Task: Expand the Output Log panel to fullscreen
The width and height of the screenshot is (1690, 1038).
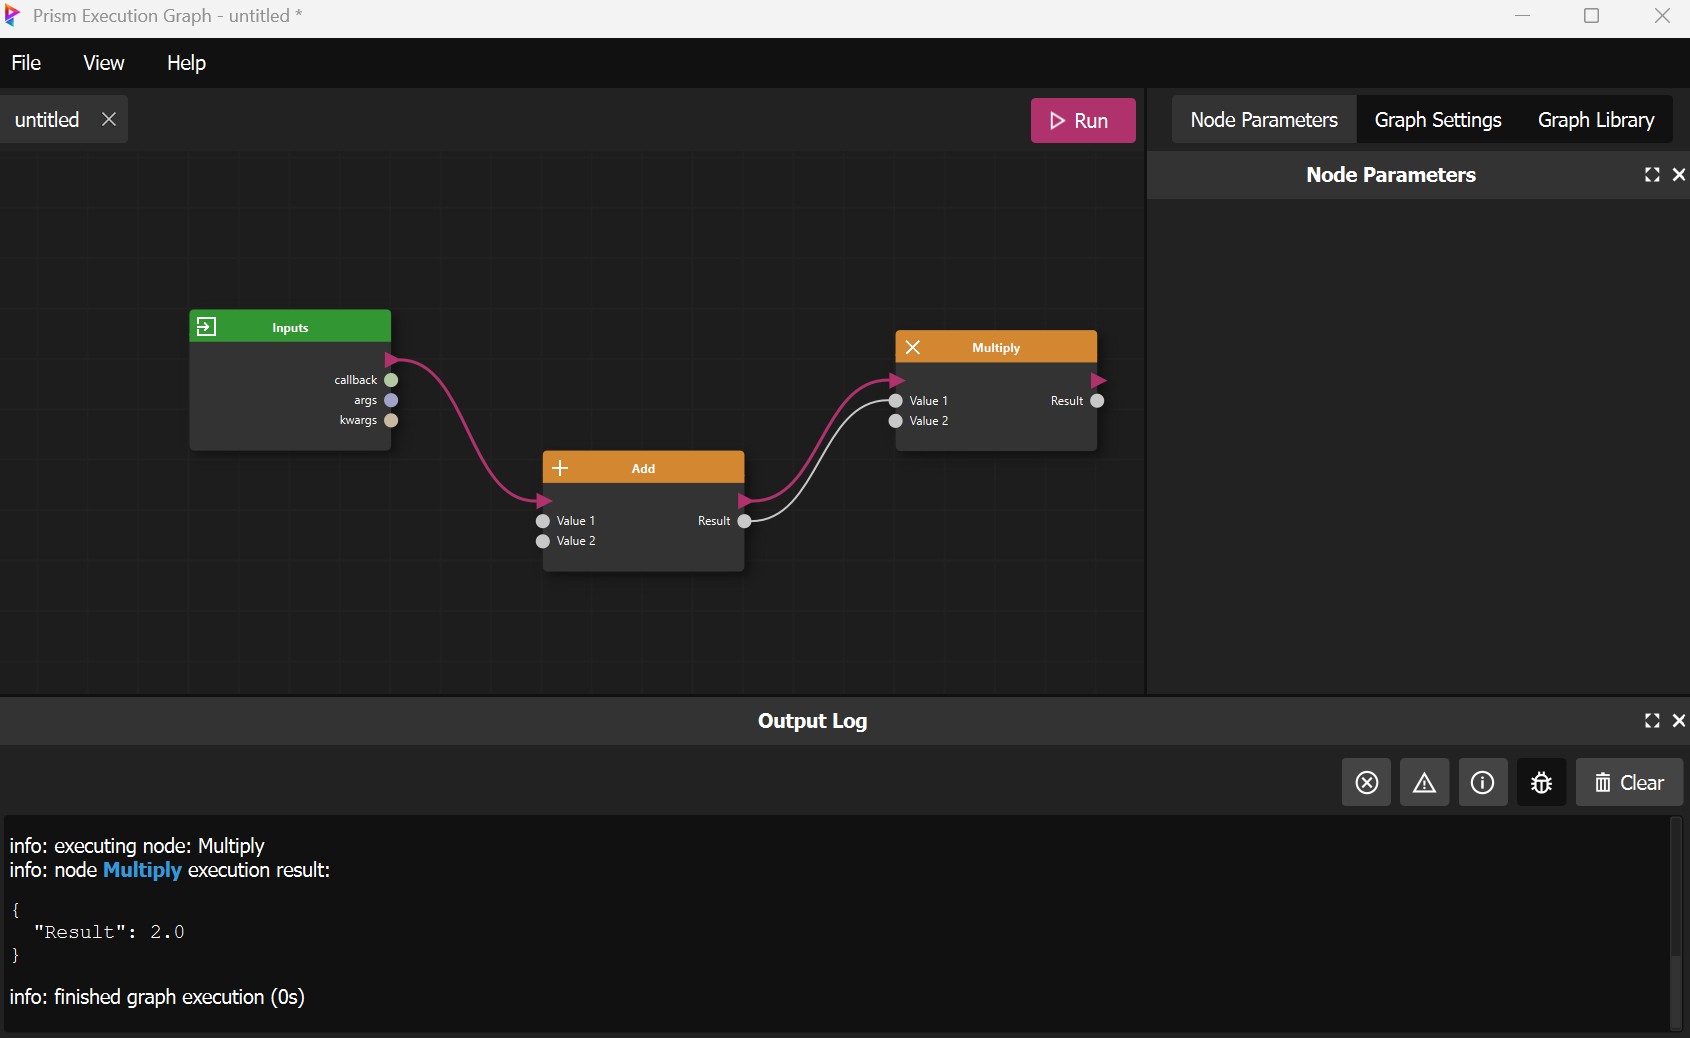Action: 1652,721
